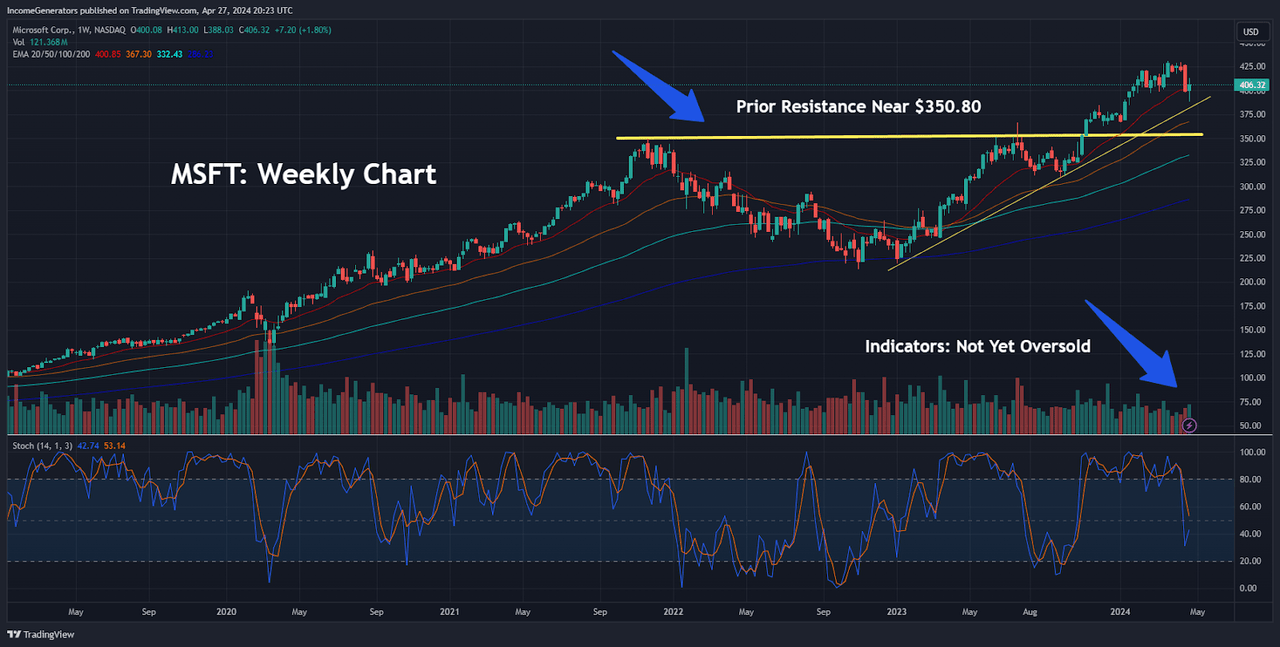
Task: Open the USD currency selector
Action: point(1251,31)
